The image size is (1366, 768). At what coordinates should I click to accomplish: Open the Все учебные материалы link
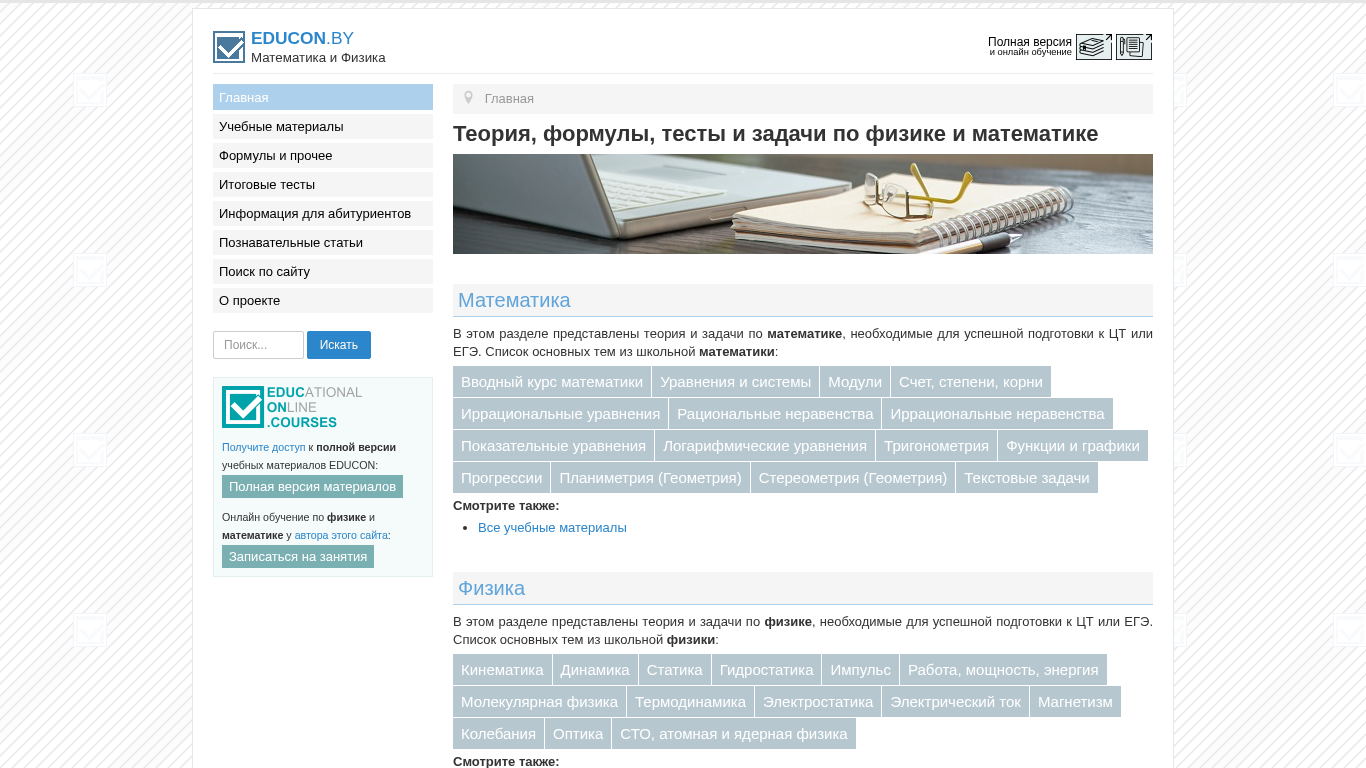pos(552,528)
